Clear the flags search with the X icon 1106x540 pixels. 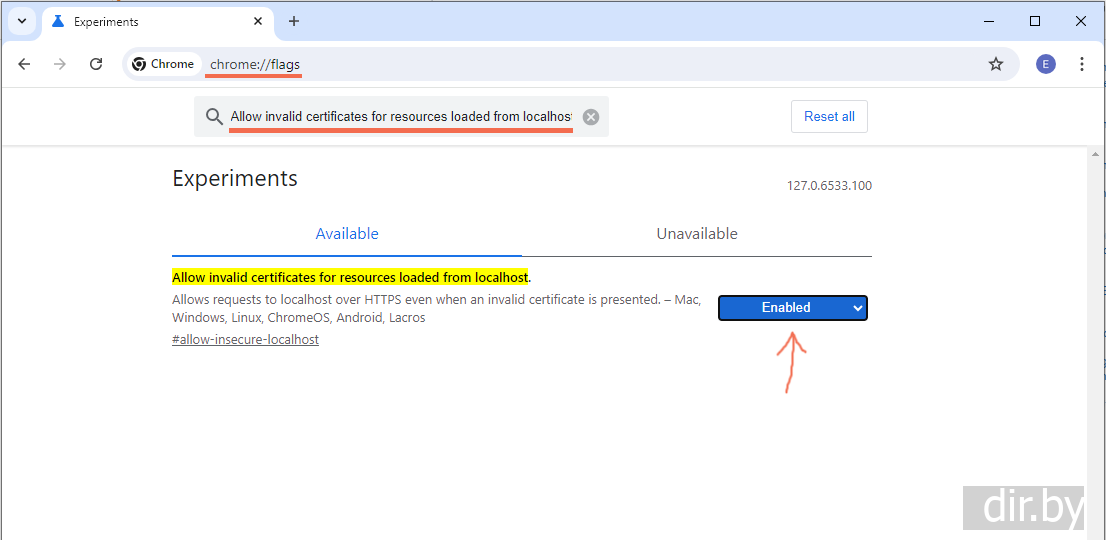click(x=591, y=117)
